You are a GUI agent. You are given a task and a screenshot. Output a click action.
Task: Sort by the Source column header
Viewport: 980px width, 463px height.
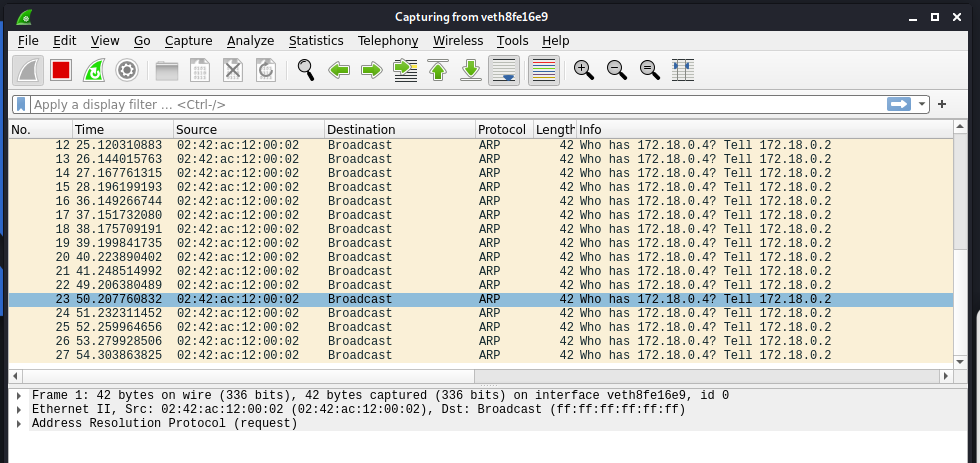[x=249, y=129]
